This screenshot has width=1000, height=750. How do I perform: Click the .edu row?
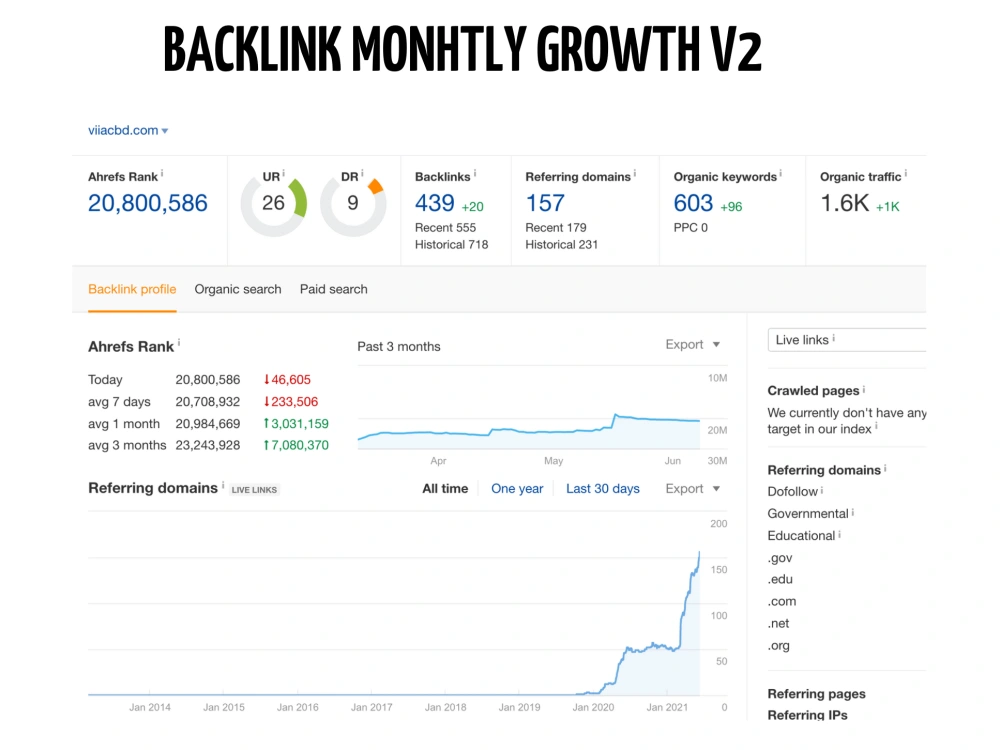pos(780,580)
